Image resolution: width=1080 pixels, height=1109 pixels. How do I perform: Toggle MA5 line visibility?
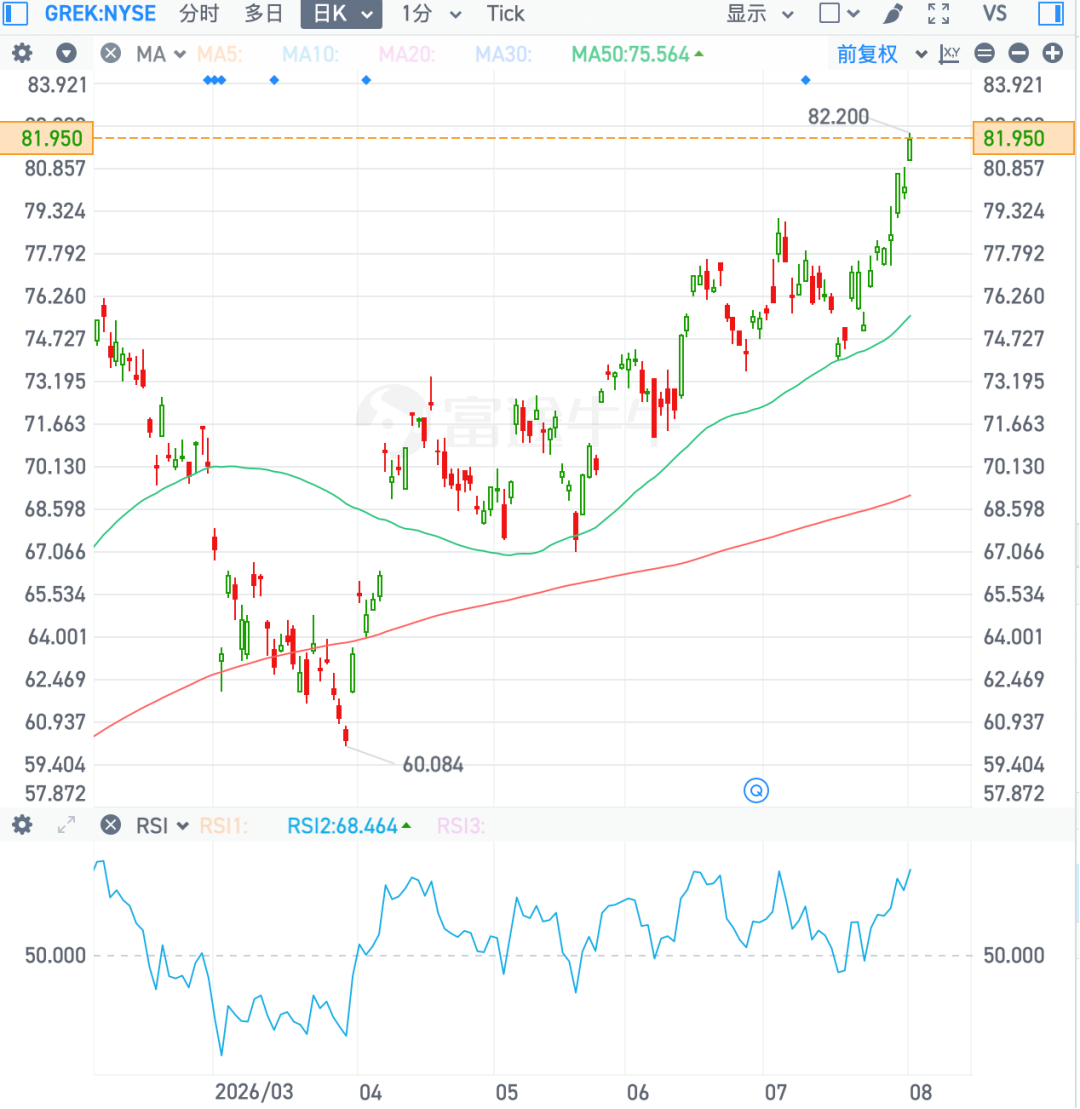point(219,54)
